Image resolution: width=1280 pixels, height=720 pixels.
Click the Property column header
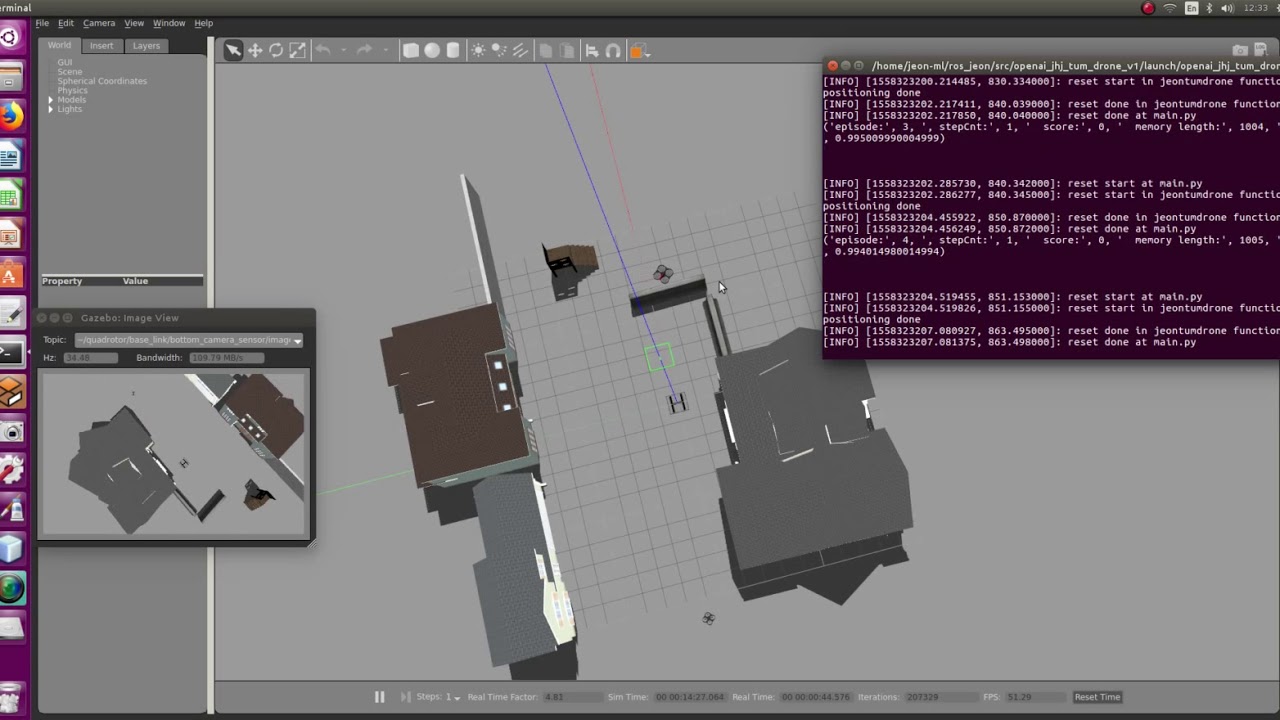(x=62, y=281)
